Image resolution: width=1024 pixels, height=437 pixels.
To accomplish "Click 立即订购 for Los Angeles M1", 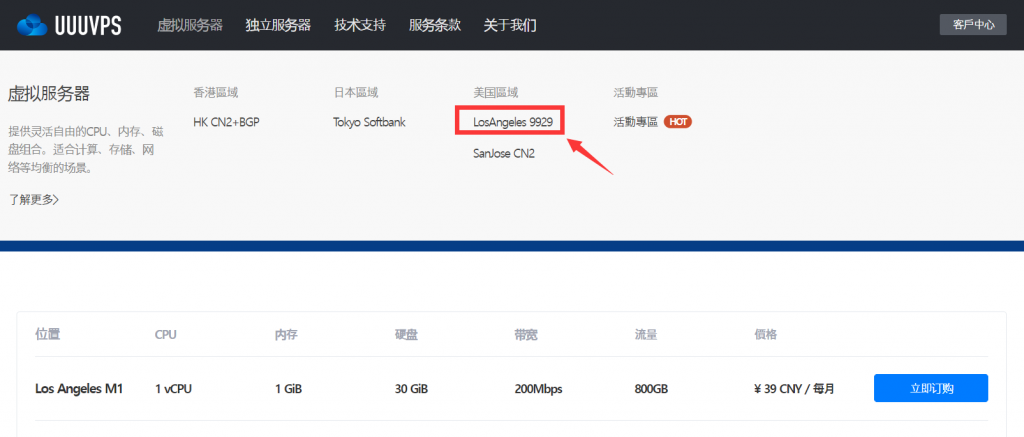I will (x=931, y=388).
